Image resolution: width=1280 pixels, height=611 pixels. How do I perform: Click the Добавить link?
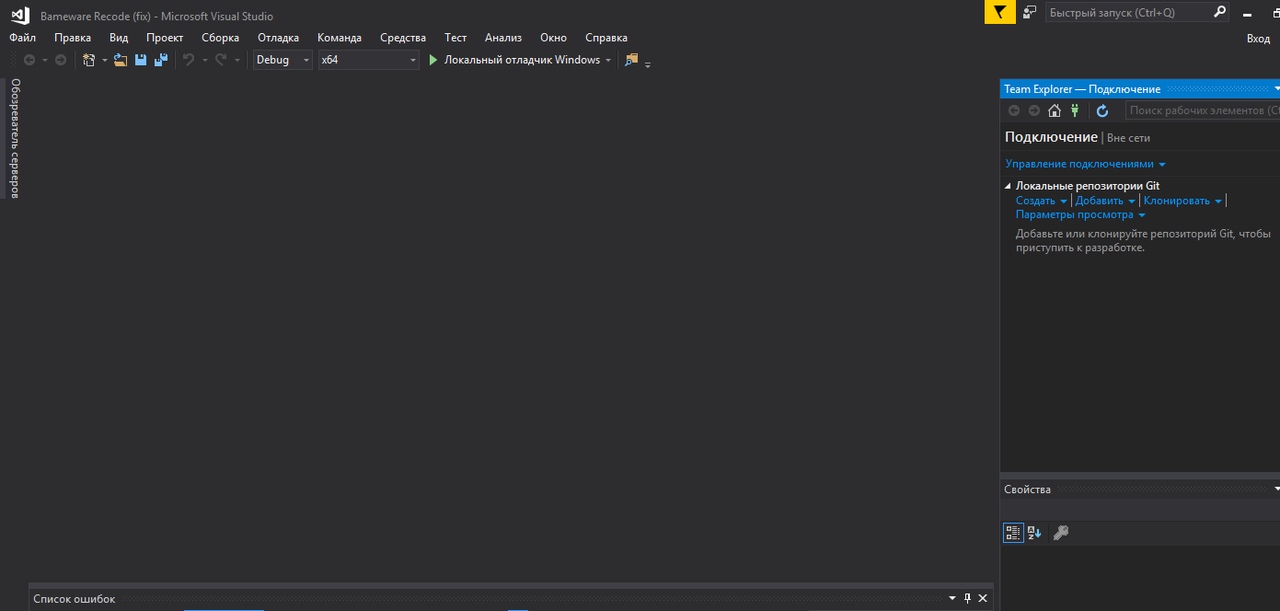(1099, 200)
